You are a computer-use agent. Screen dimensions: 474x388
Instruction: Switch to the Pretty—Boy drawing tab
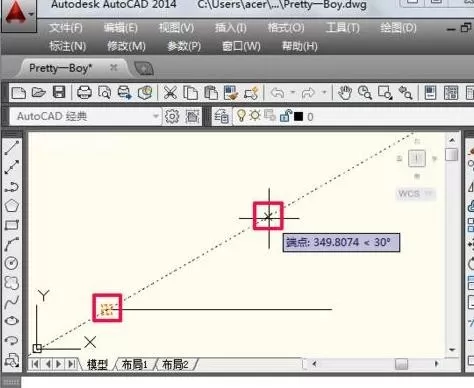(x=61, y=68)
